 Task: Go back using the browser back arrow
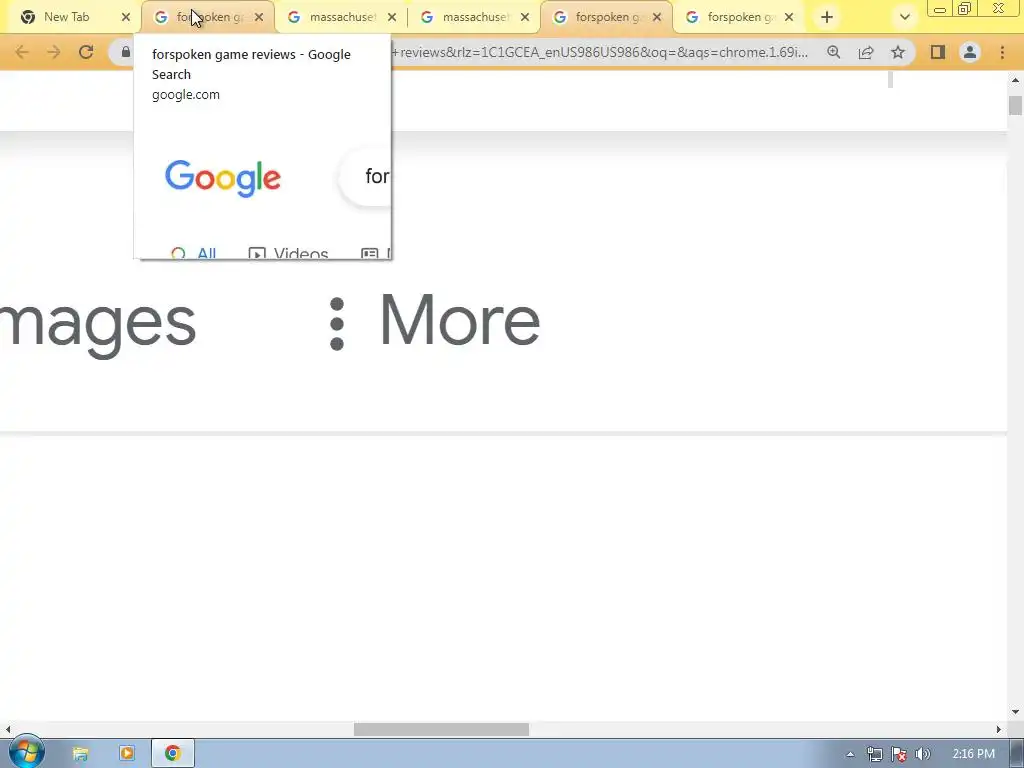[22, 52]
